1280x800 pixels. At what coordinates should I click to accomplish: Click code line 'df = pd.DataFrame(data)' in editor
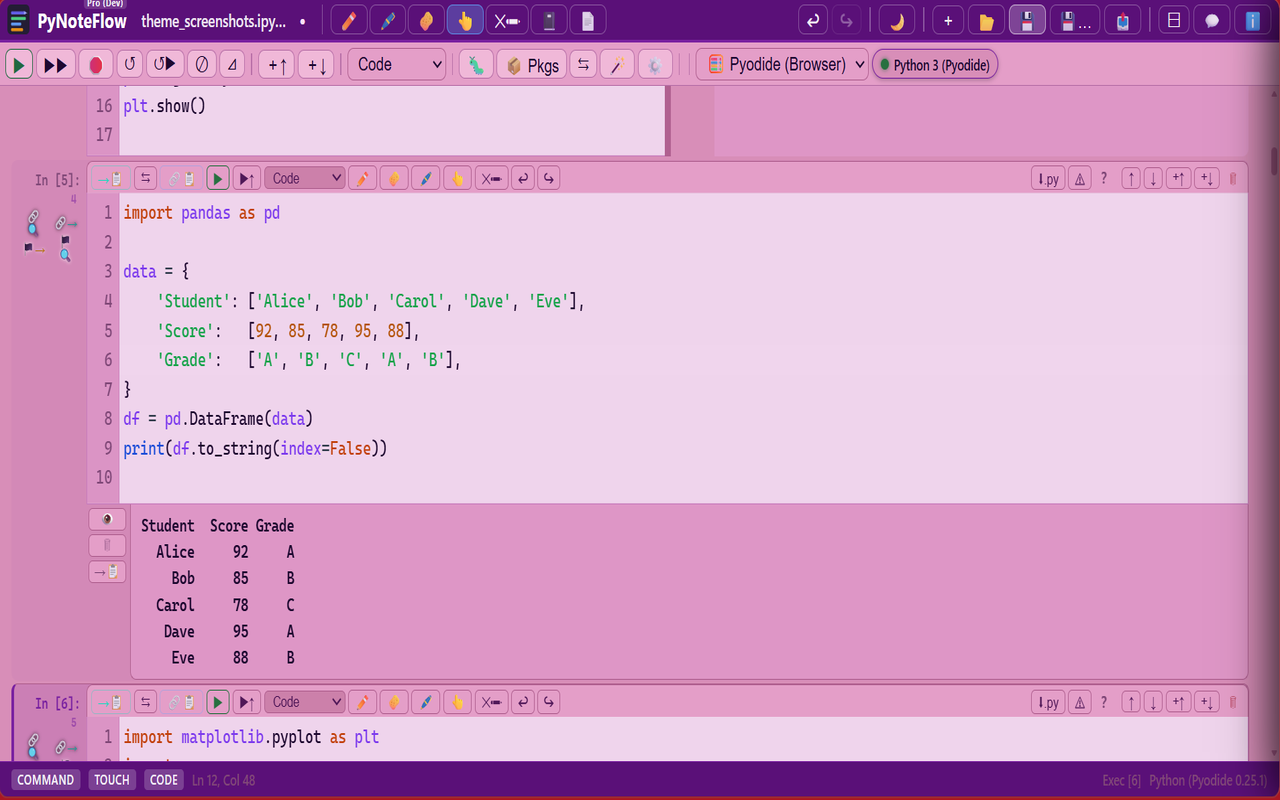tap(218, 419)
